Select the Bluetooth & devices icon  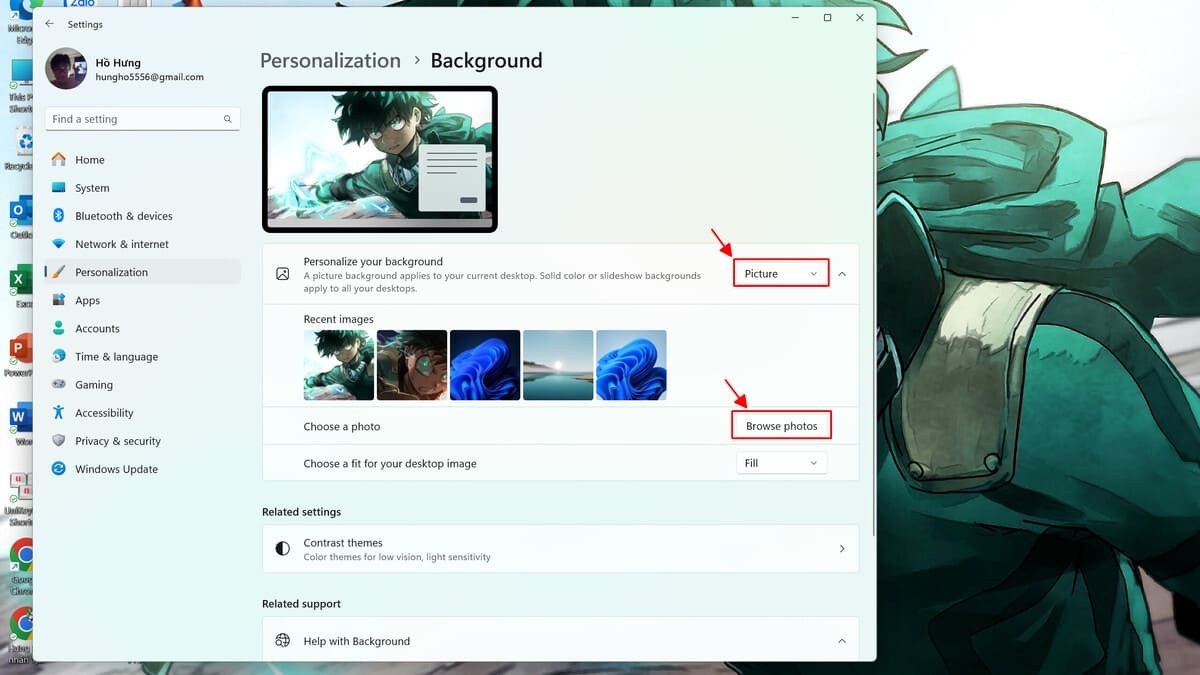tap(58, 216)
